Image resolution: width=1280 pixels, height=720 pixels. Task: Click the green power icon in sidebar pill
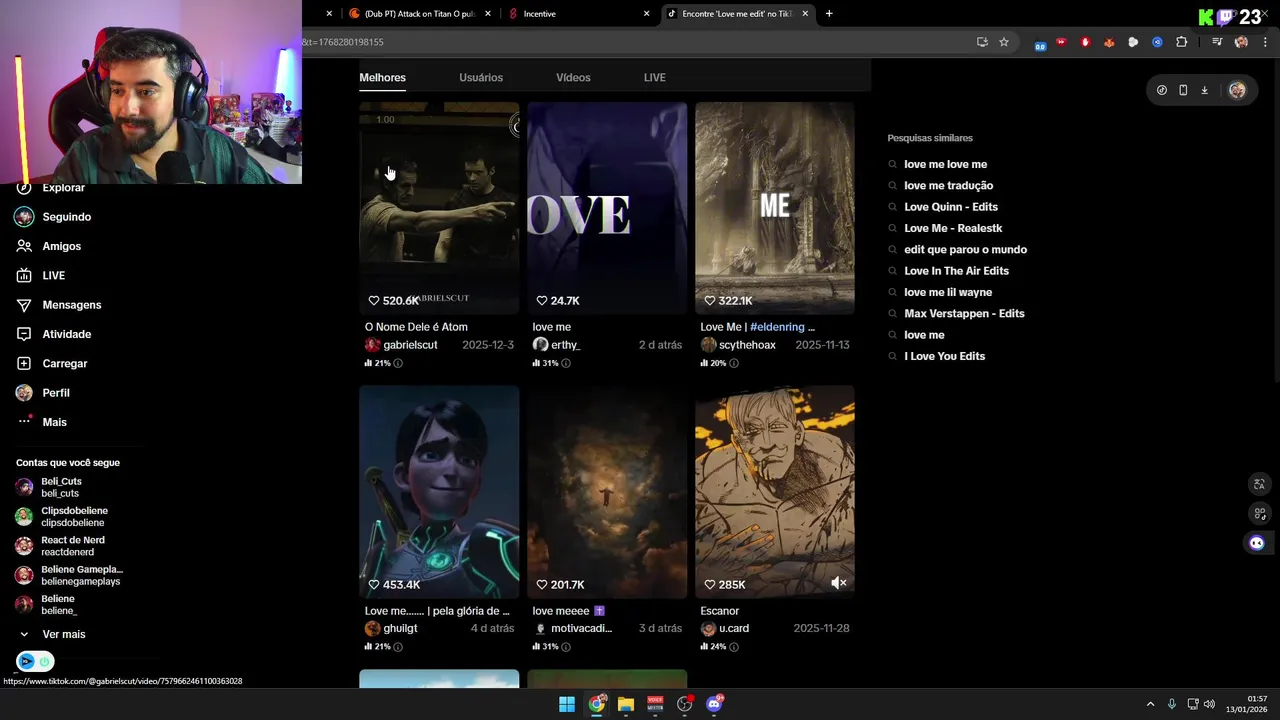point(45,661)
